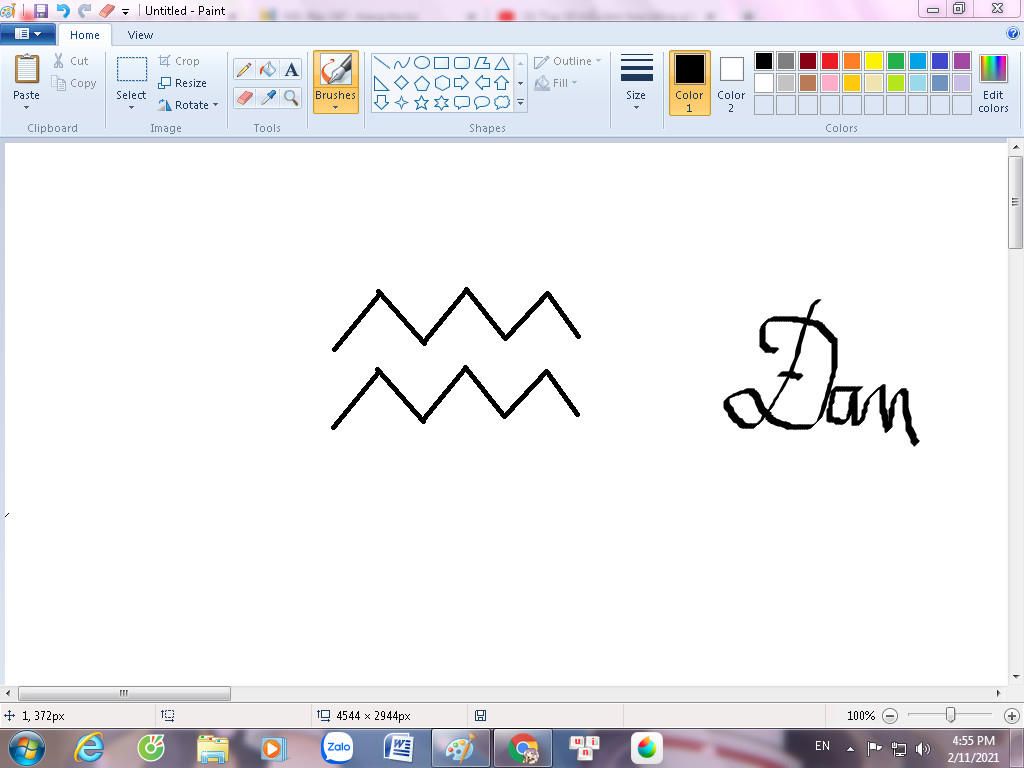Click the Redo arrow in title bar
Viewport: 1024px width, 768px height.
85,10
